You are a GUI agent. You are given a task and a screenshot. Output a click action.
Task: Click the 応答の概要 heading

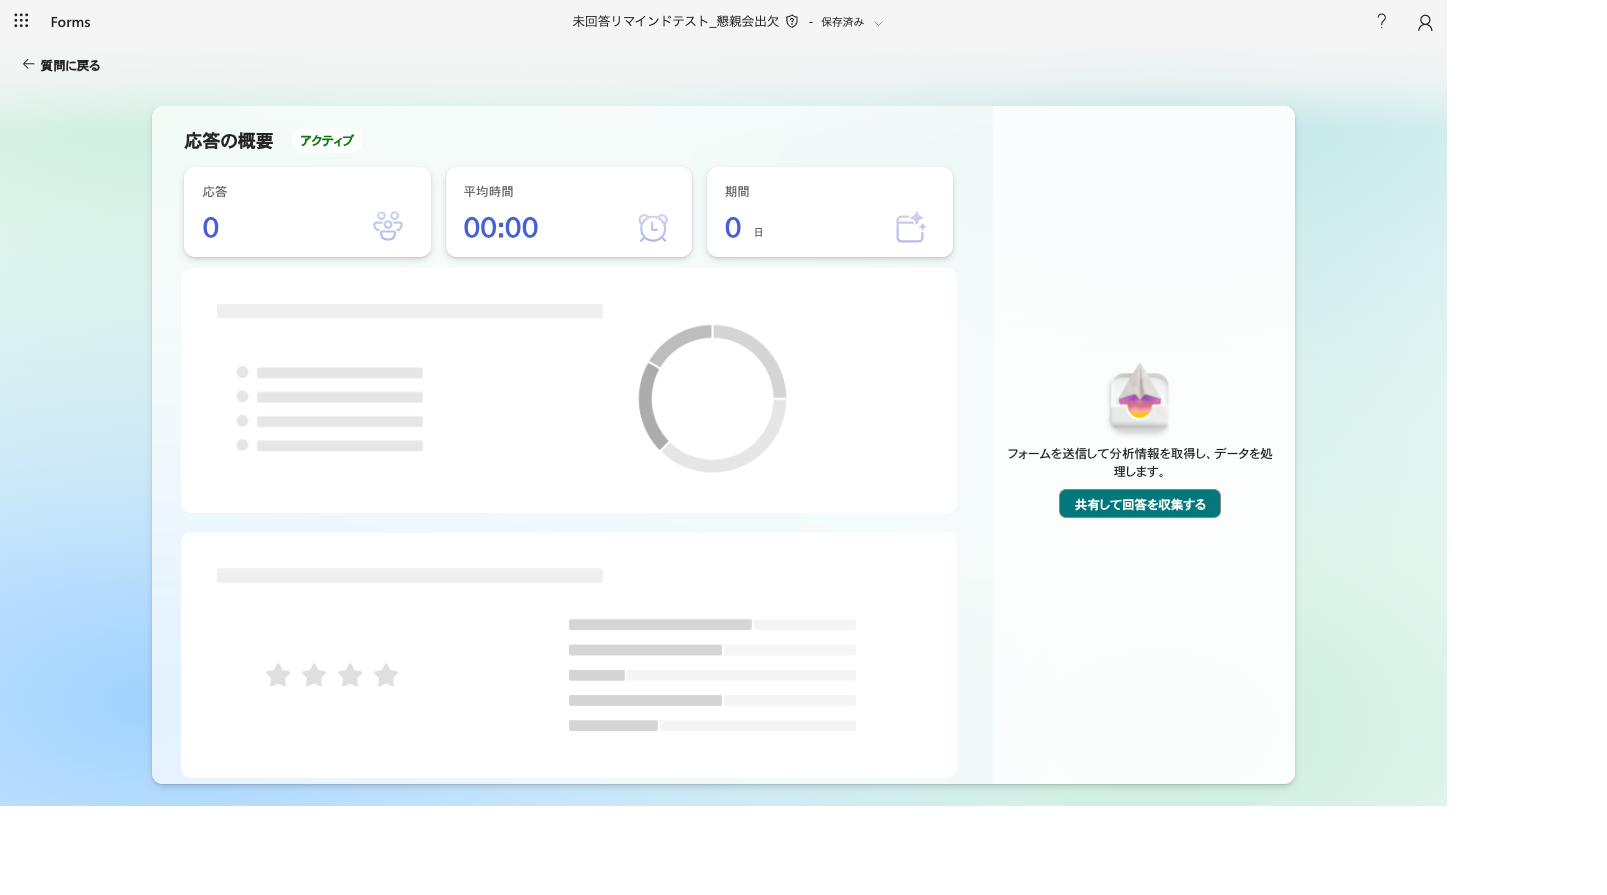pos(229,141)
